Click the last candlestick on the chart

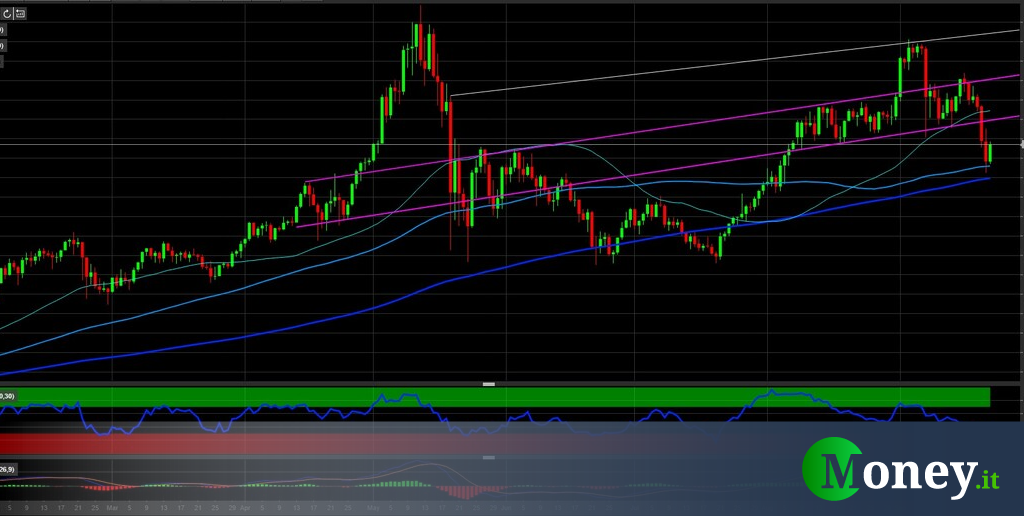tap(990, 153)
